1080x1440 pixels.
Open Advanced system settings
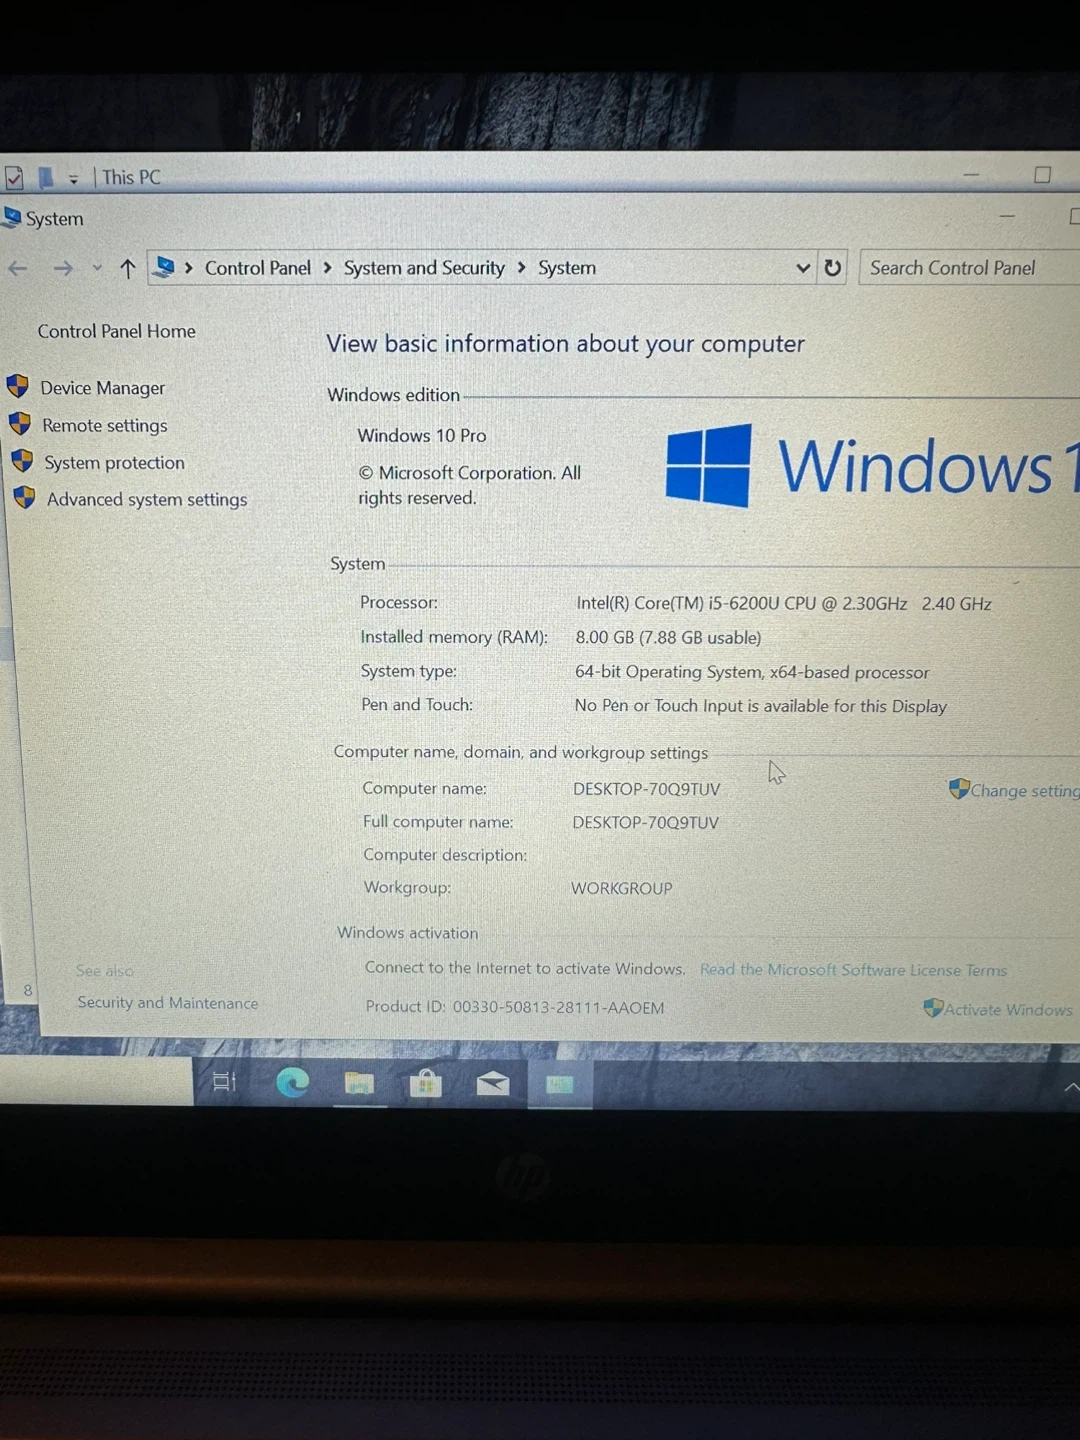coord(146,500)
